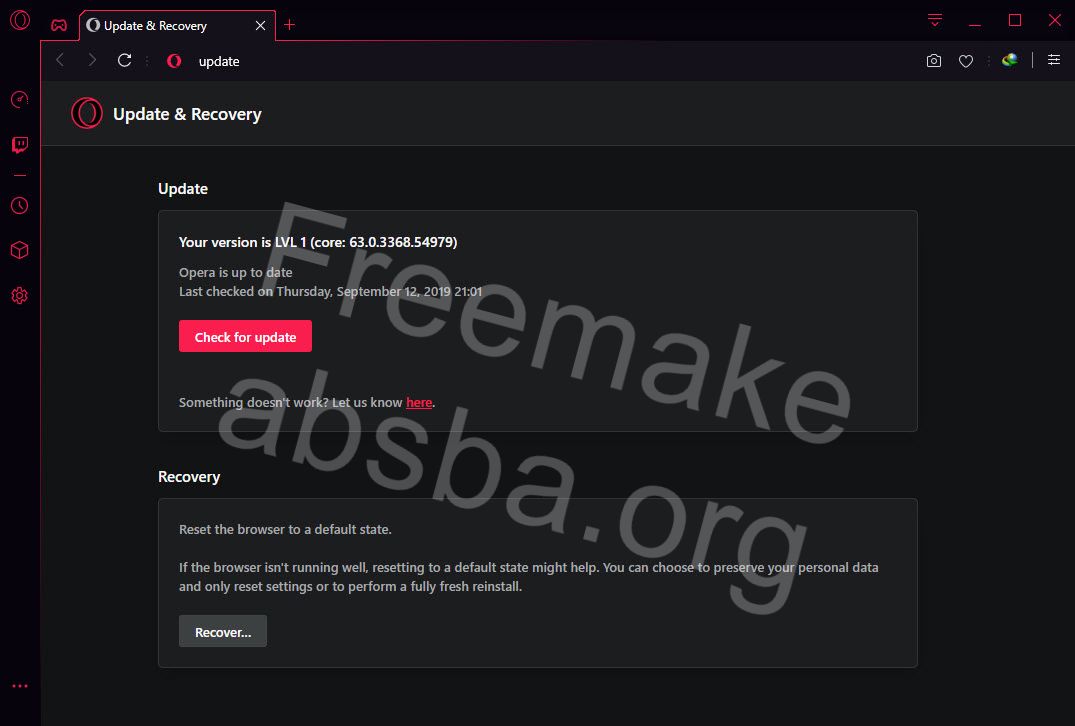The width and height of the screenshot is (1075, 726).
Task: Click the 'Recovery' section heading
Action: pos(189,476)
